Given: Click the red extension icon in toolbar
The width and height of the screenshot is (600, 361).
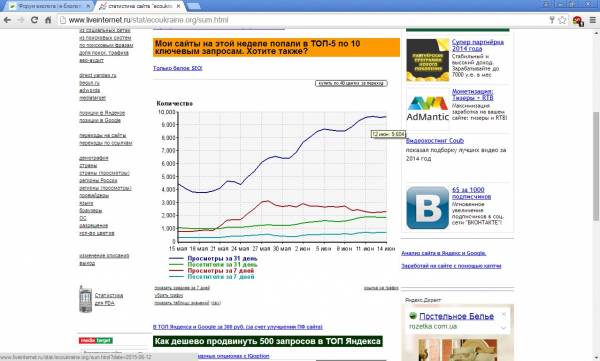Looking at the screenshot, I should (x=577, y=21).
